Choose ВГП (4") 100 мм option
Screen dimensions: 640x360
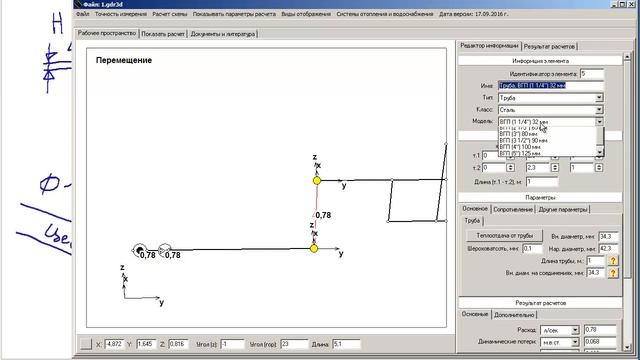(x=520, y=147)
